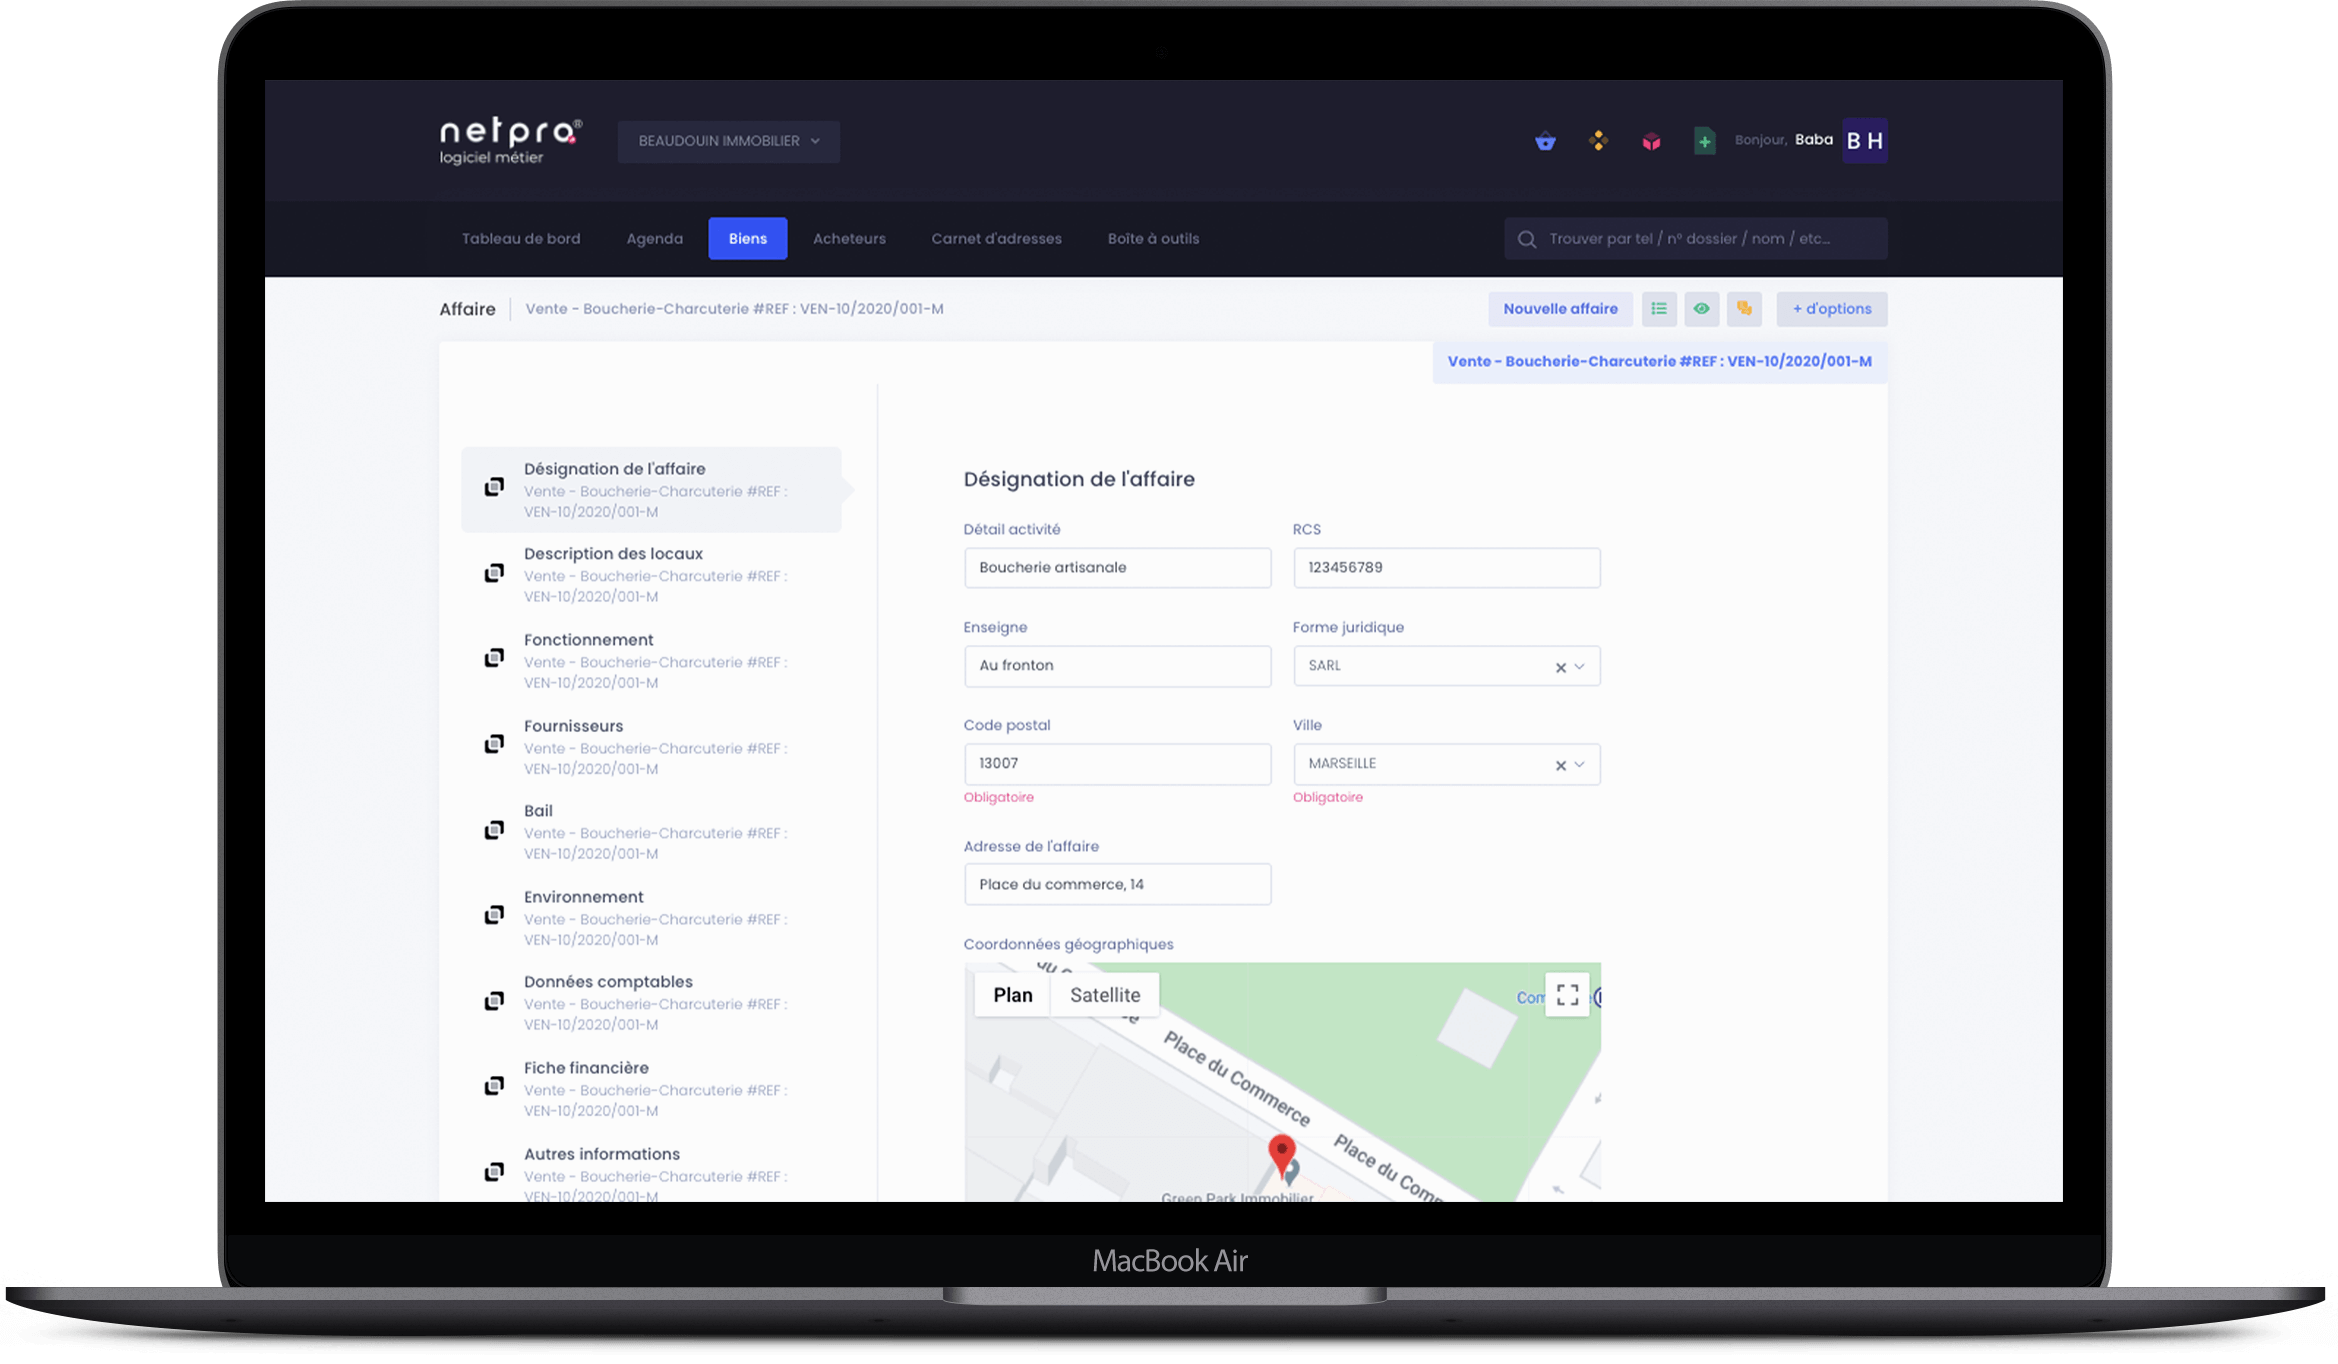
Task: Select the Biens navigation tab
Action: 747,239
